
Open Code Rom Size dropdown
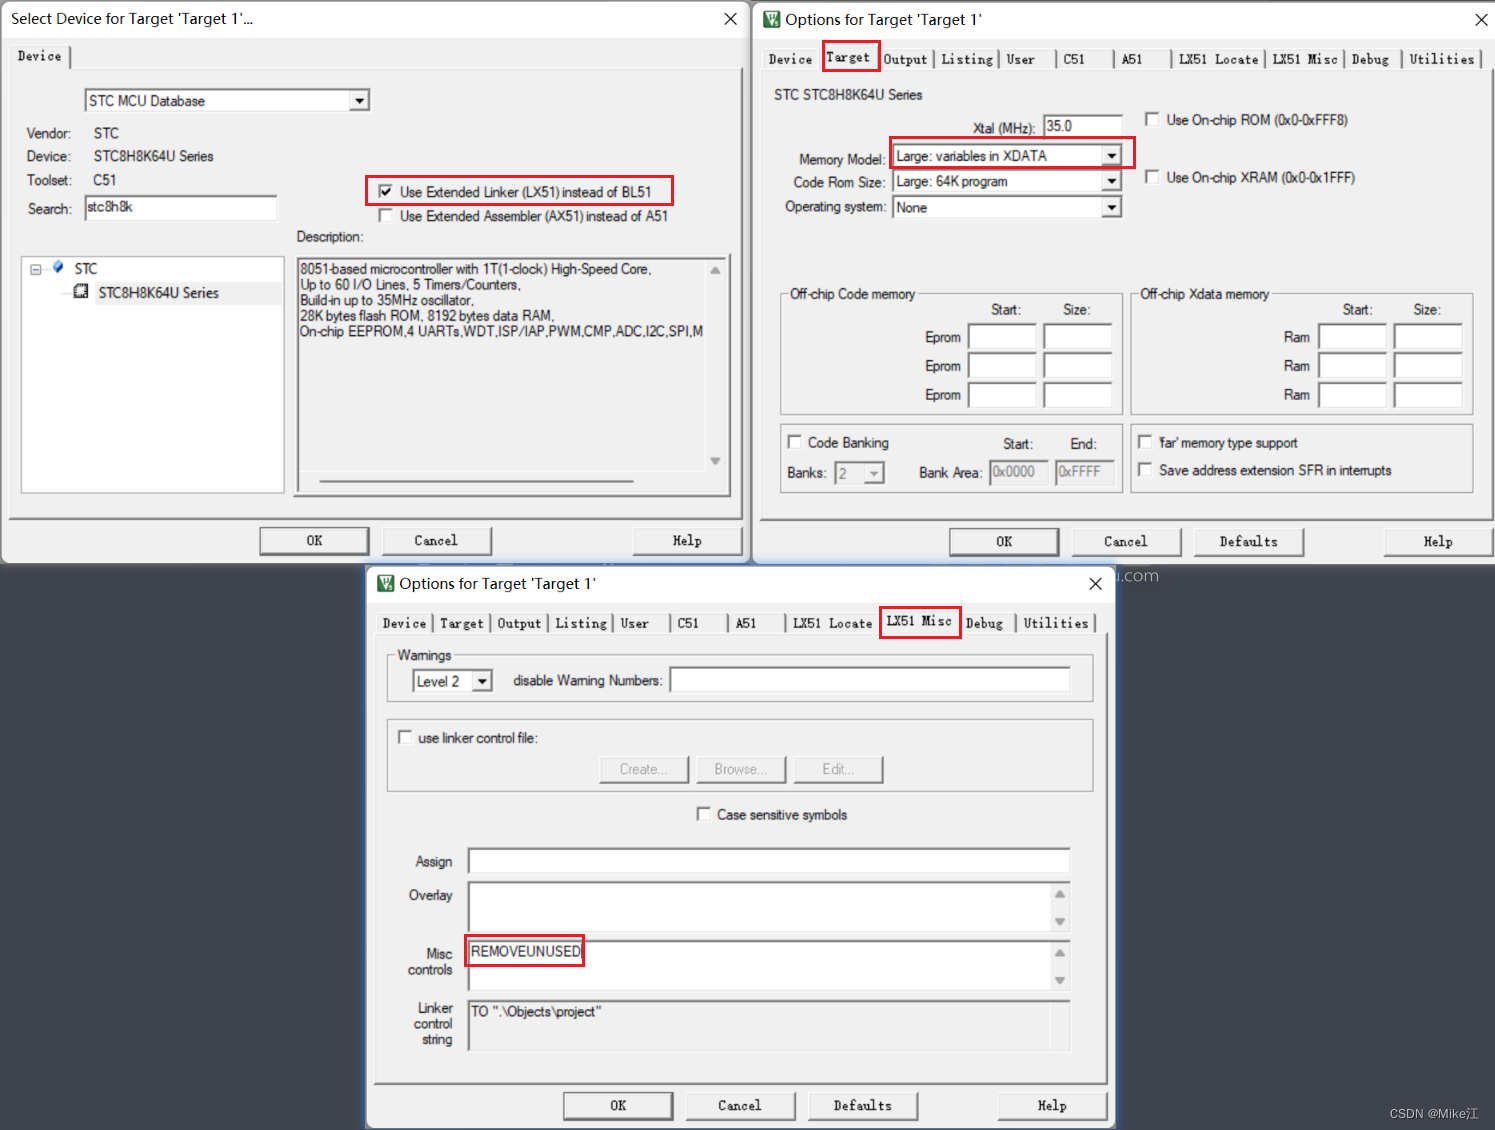pos(1111,181)
